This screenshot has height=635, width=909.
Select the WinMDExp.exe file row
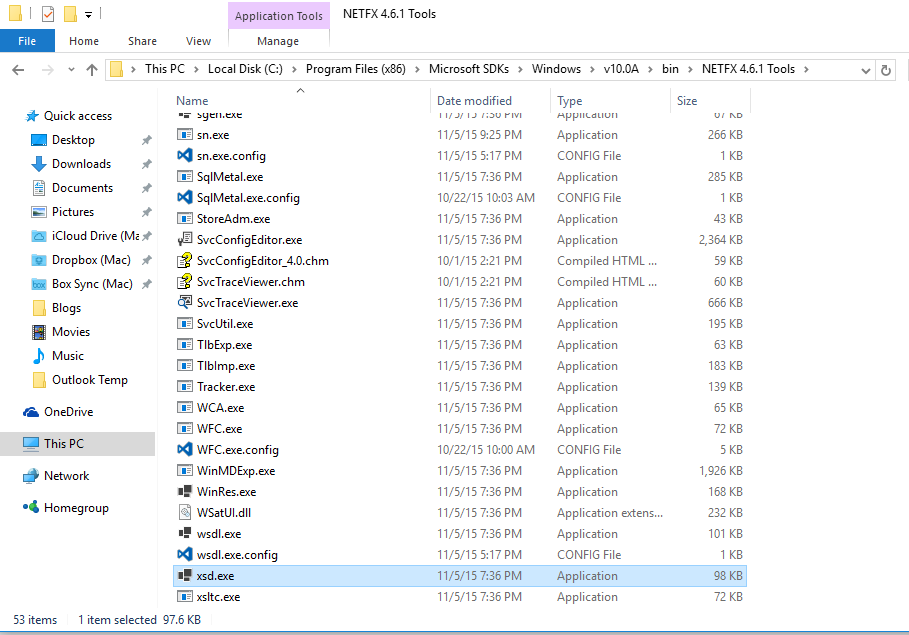pos(460,470)
